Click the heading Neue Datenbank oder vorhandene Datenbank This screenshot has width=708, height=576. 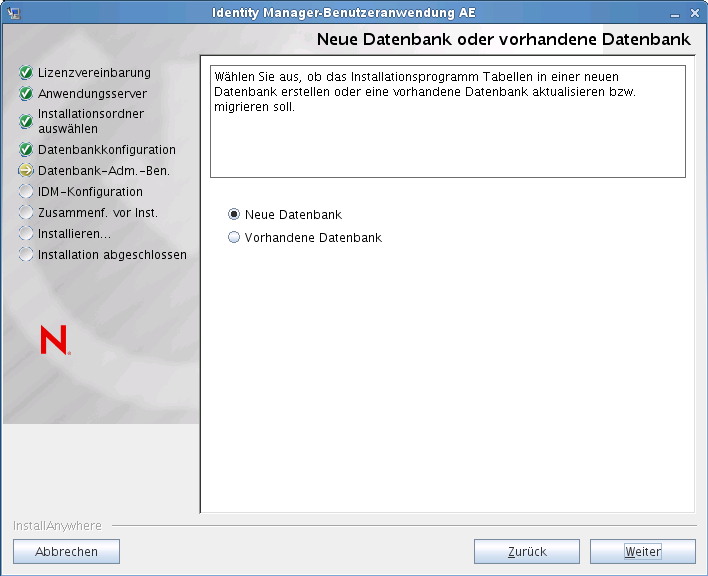click(x=503, y=39)
